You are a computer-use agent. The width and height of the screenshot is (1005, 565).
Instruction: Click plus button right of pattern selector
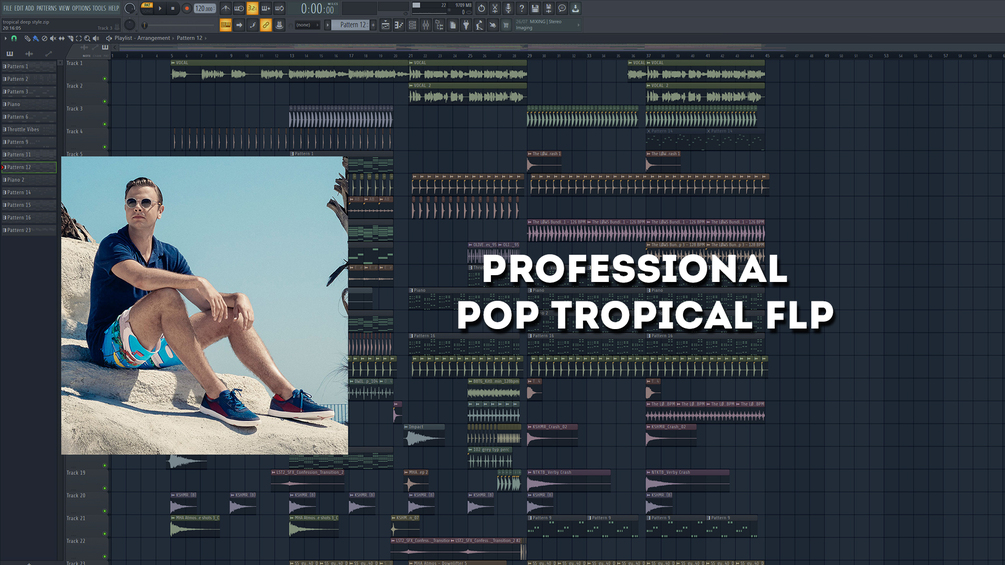point(373,25)
